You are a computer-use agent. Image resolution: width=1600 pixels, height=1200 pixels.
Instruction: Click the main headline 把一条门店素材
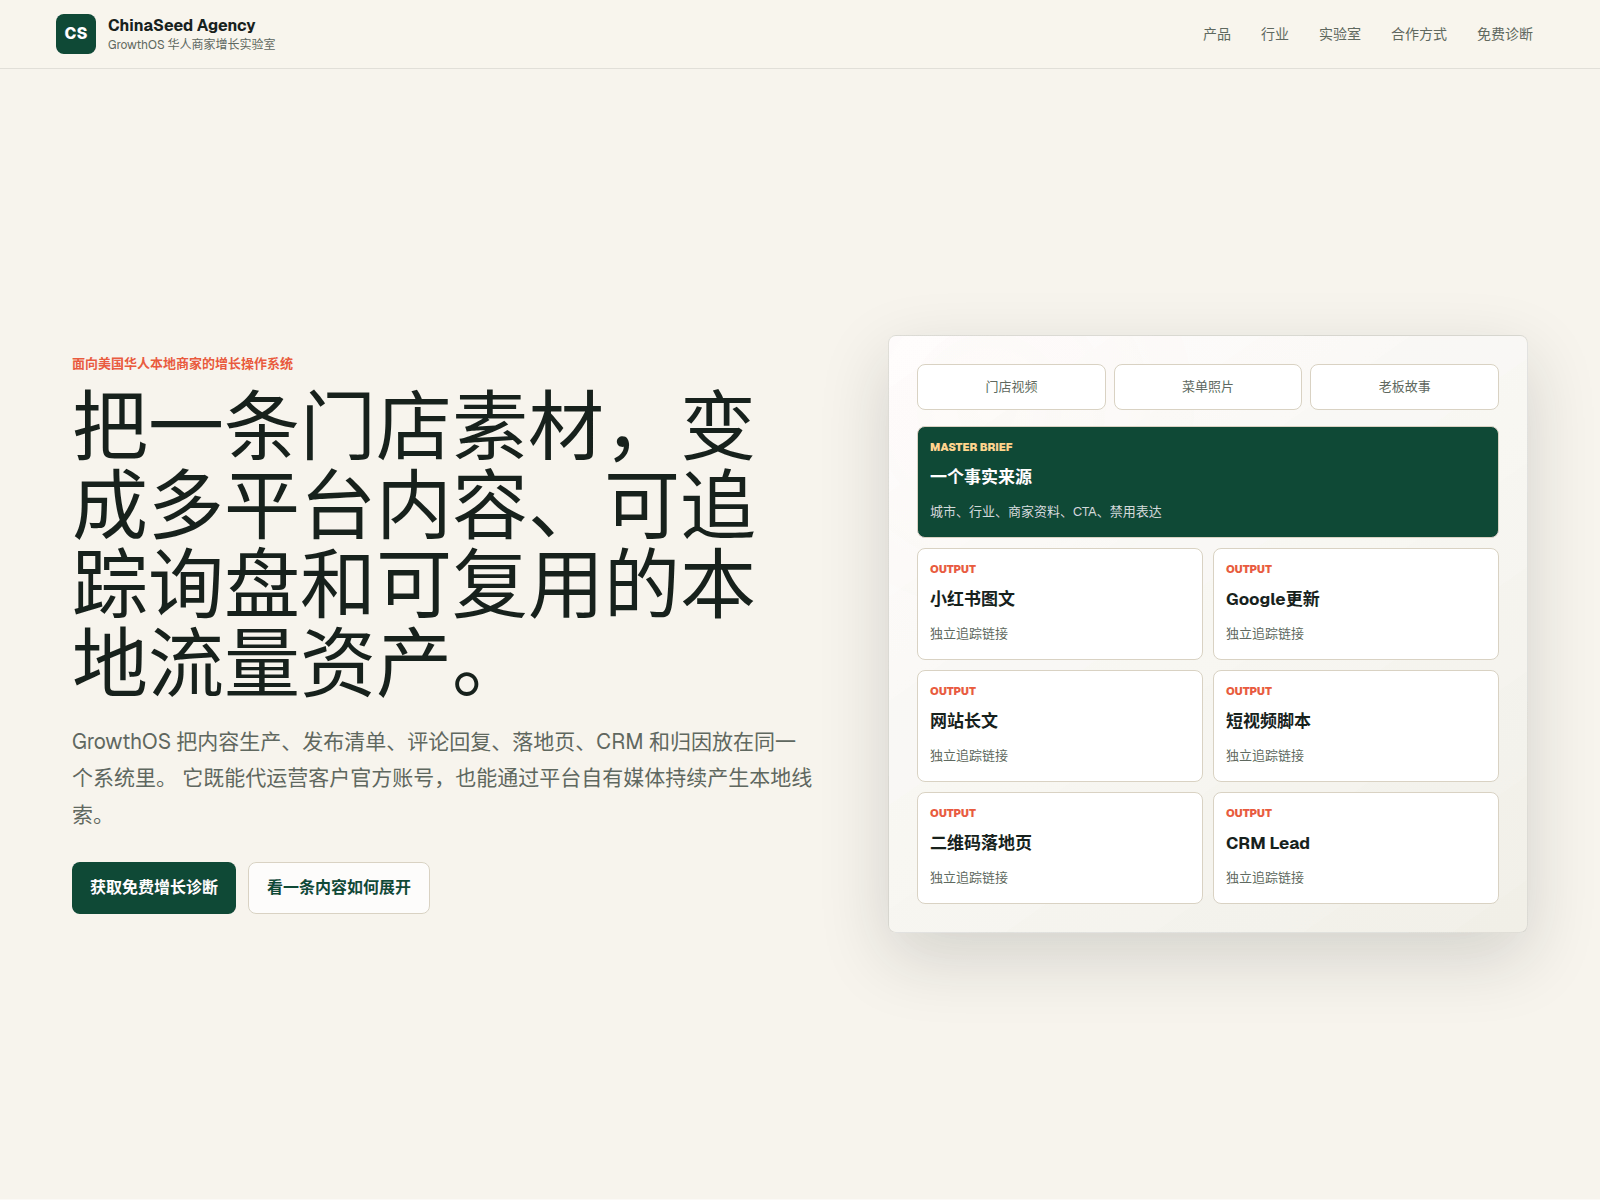pyautogui.click(x=414, y=544)
